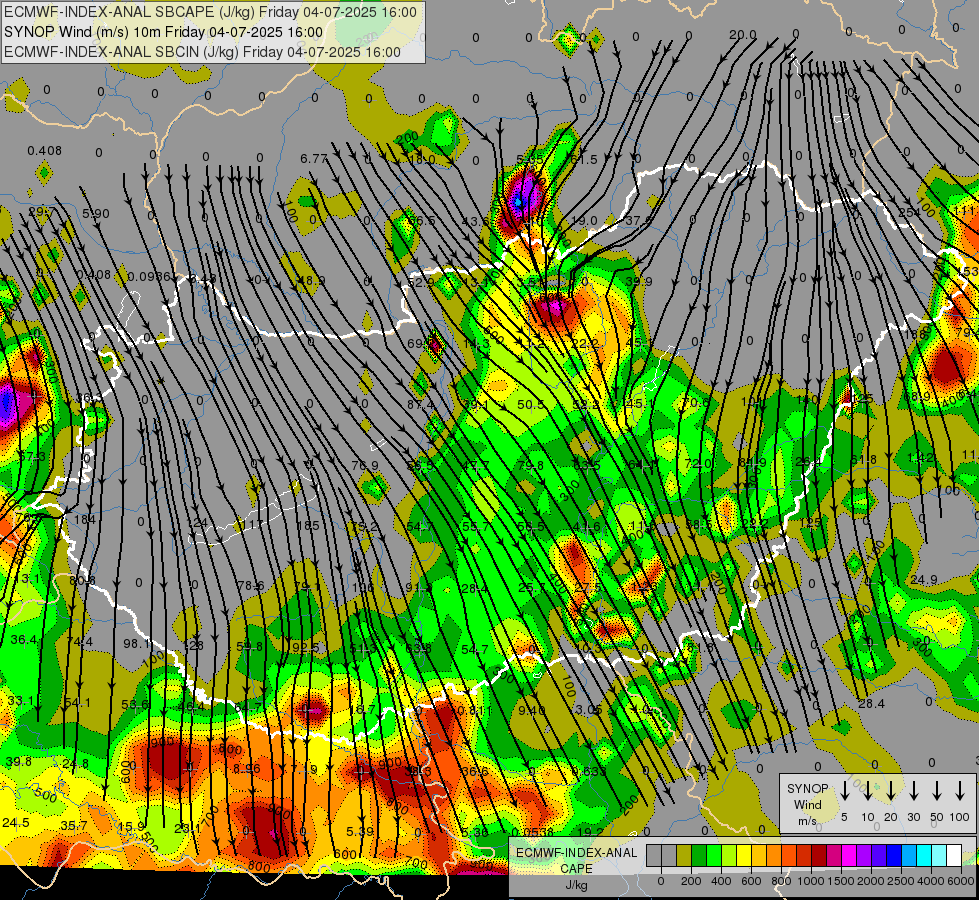Click the 92.5 value label
Image resolution: width=979 pixels, height=900 pixels.
pos(306,648)
